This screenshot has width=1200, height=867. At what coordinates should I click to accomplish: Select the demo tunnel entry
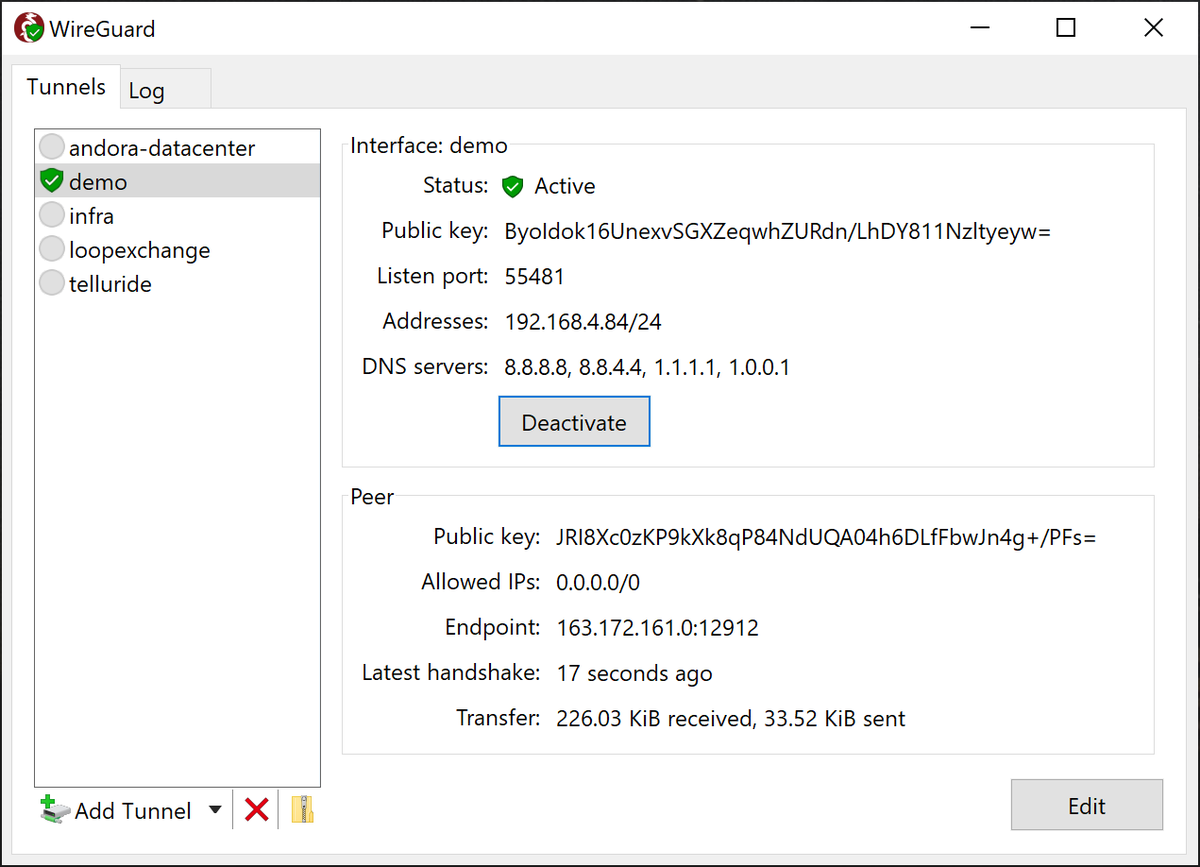point(178,182)
